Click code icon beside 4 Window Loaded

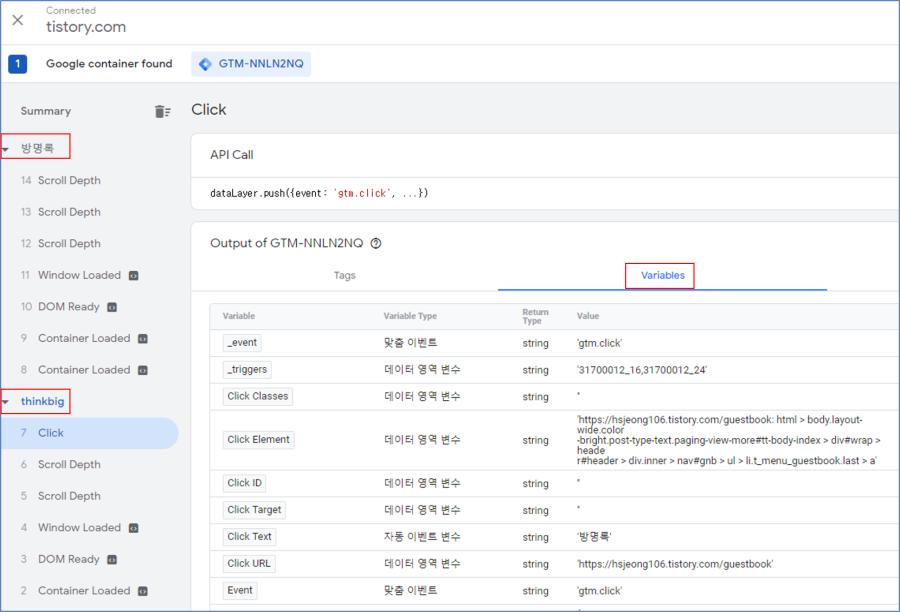click(x=133, y=528)
